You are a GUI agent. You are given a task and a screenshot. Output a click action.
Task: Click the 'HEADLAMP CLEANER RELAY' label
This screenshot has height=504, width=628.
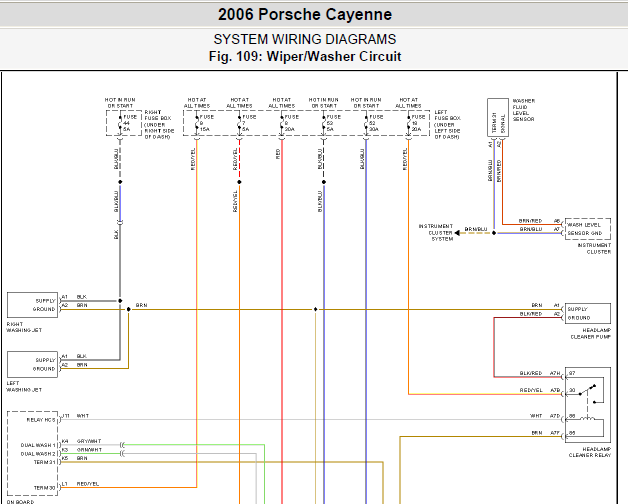click(x=590, y=452)
